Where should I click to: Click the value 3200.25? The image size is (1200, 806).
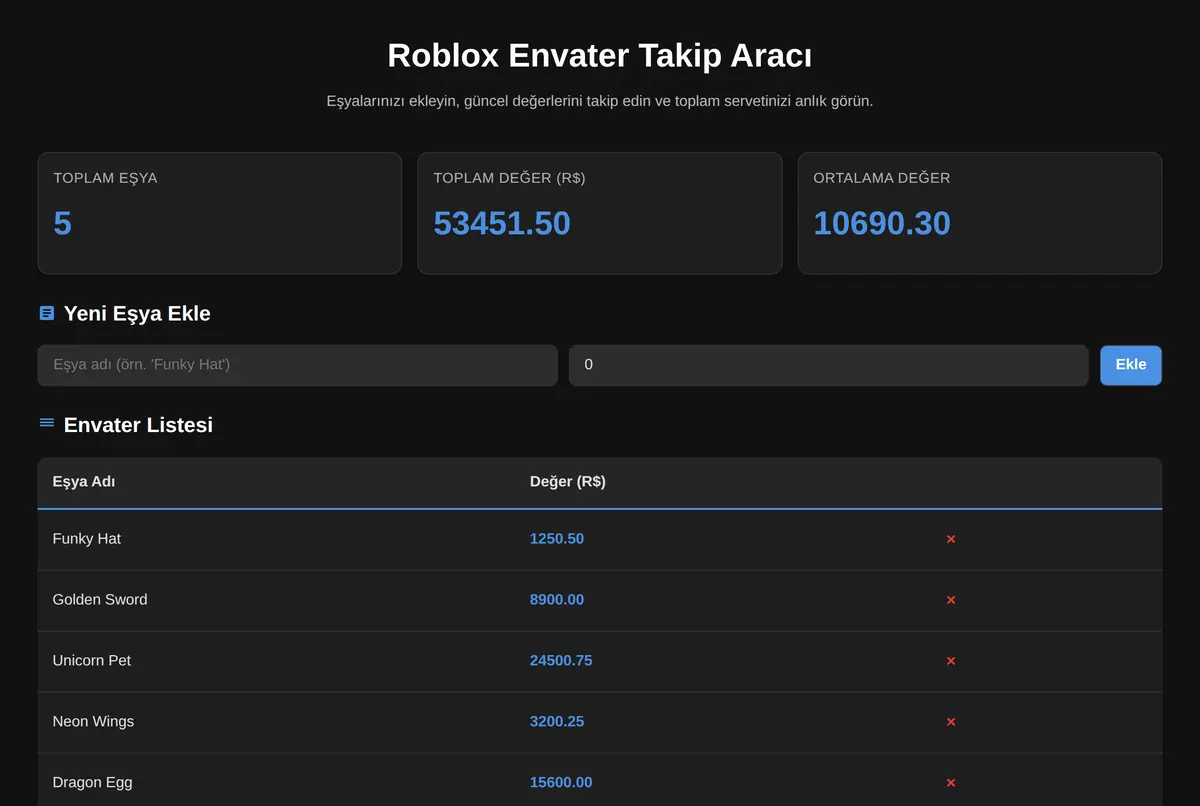[557, 722]
